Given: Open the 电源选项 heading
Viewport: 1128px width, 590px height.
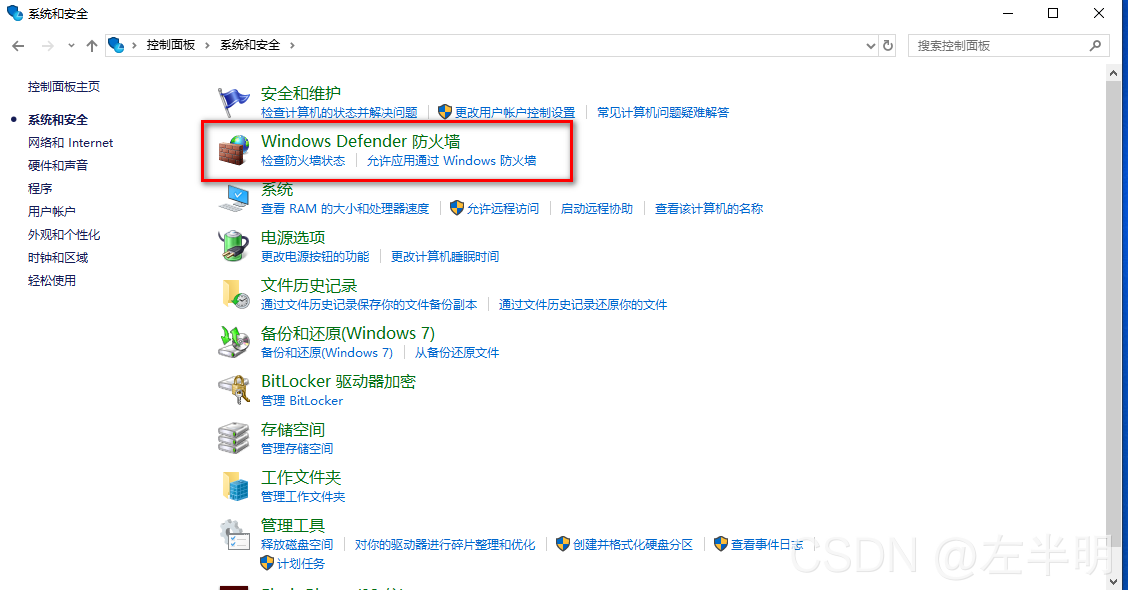Looking at the screenshot, I should (x=293, y=237).
